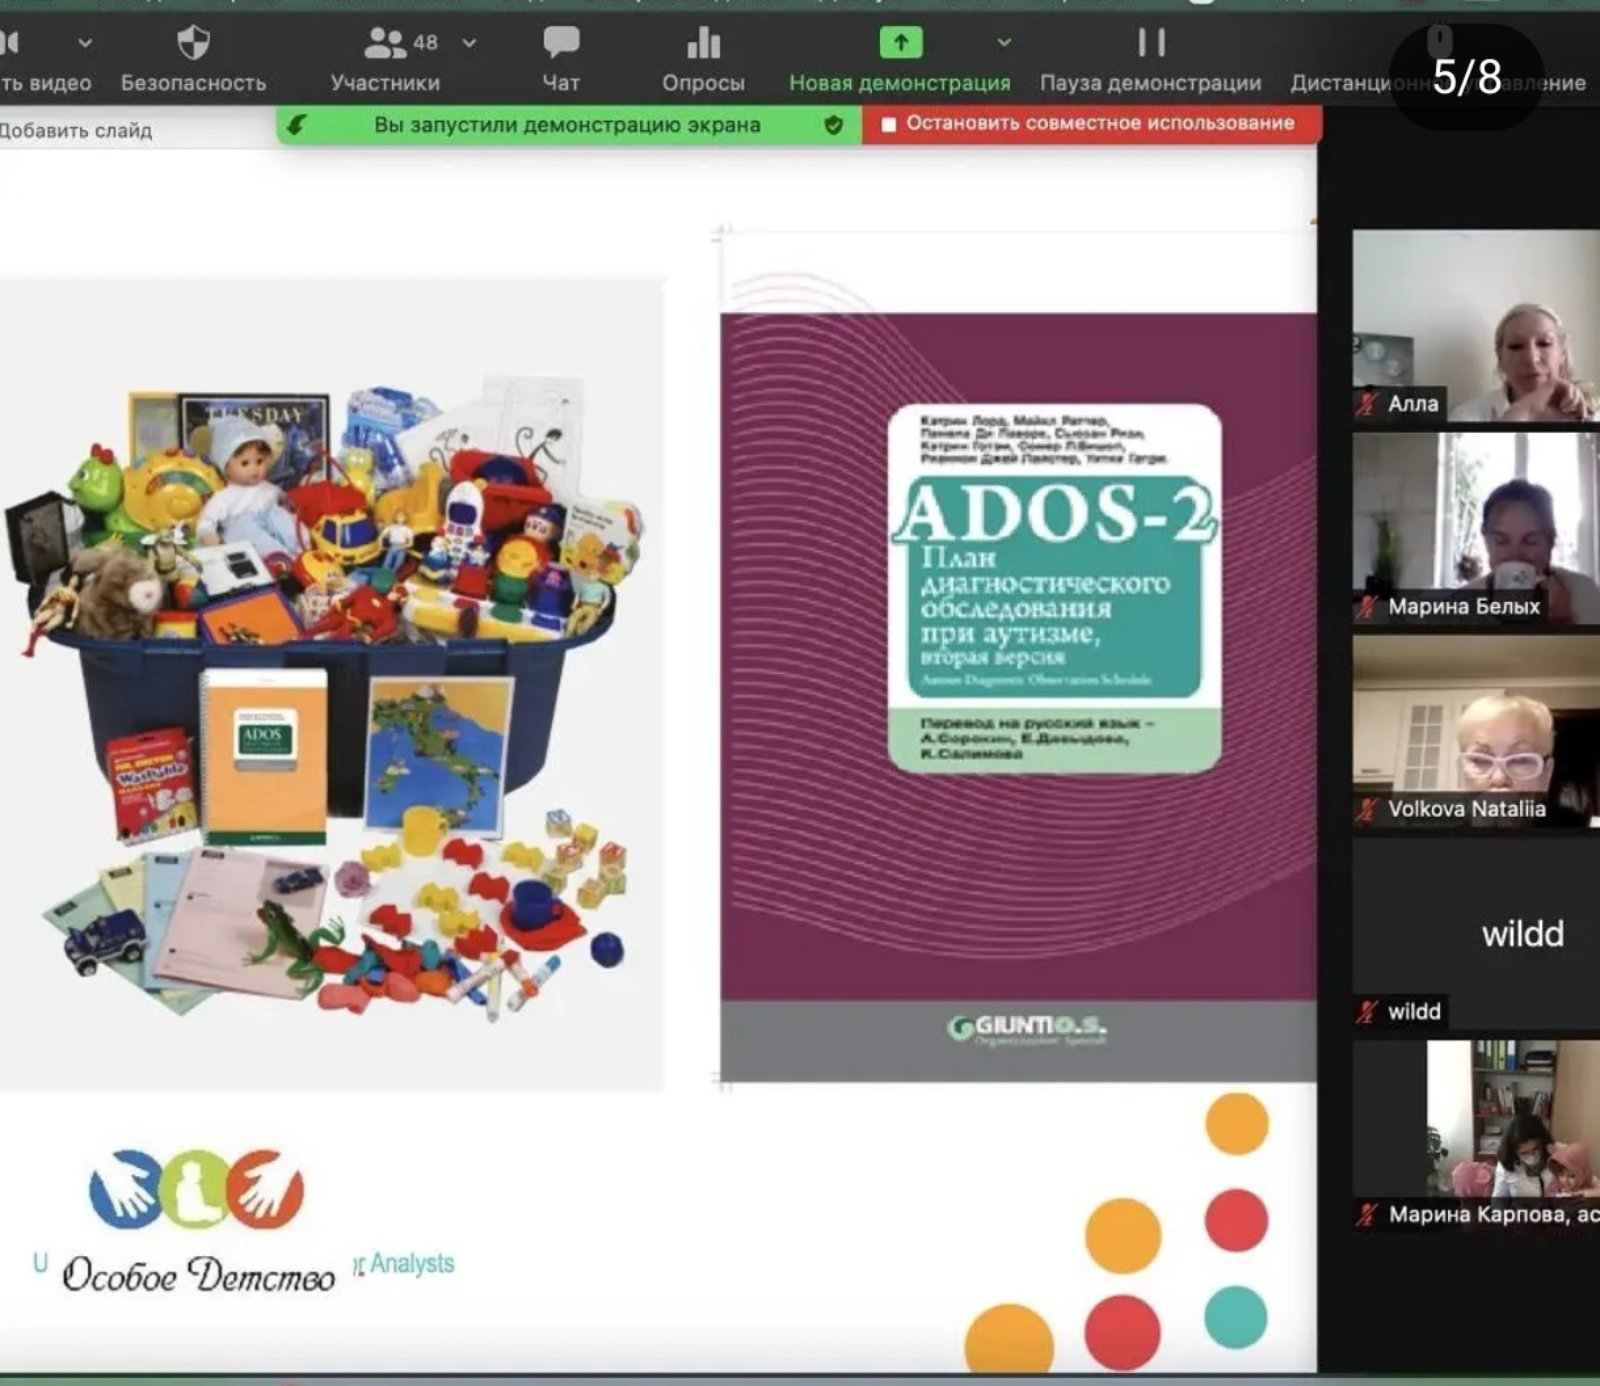Click muted mic icon on Марина Карпова
Screen dimensions: 1600x1386
point(1367,1215)
